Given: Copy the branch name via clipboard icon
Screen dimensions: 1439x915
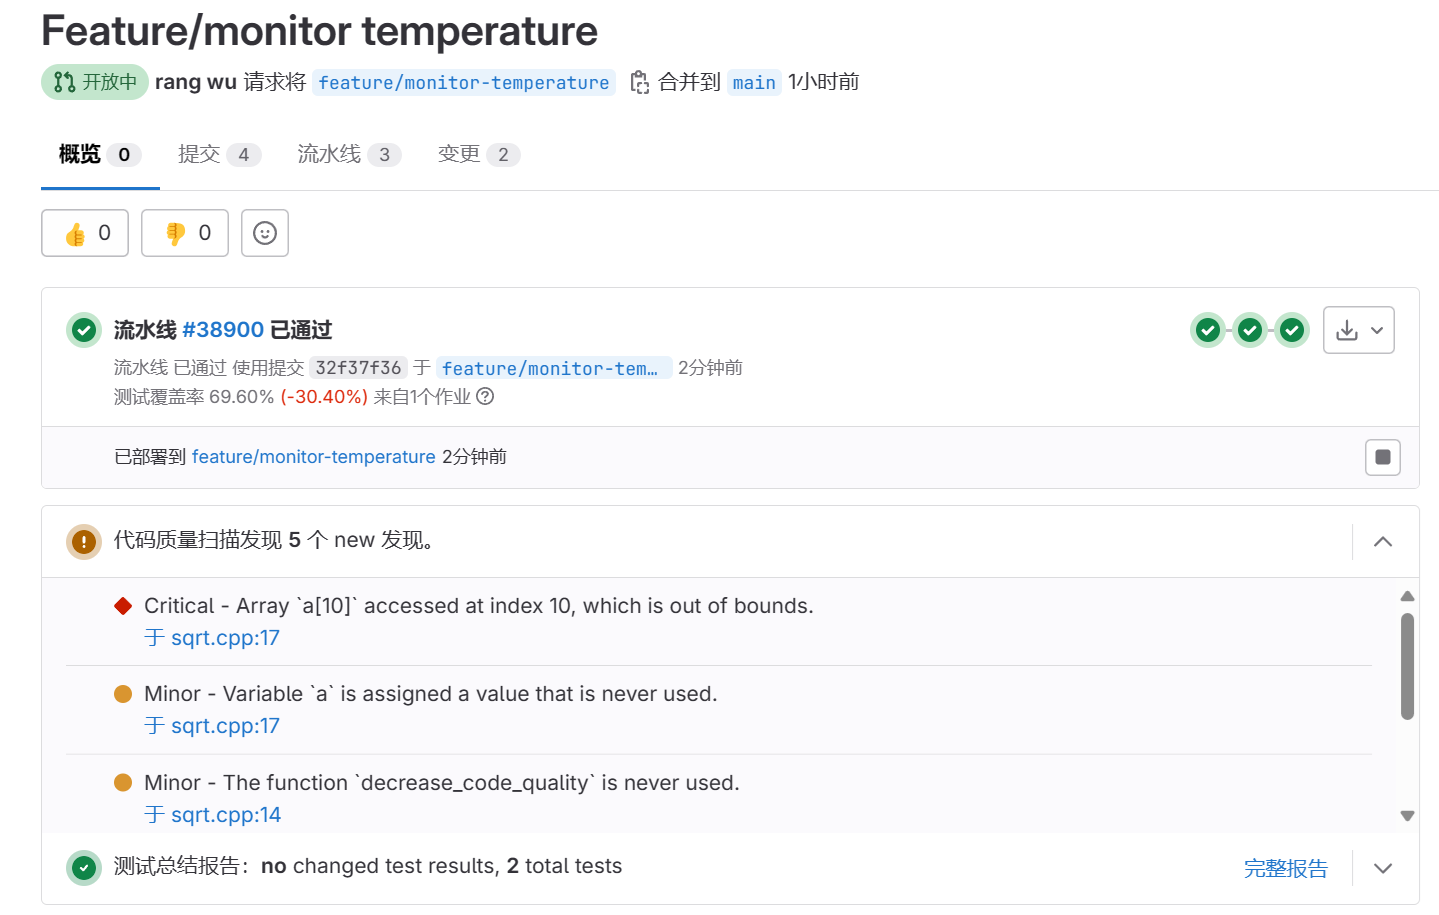Looking at the screenshot, I should [638, 82].
